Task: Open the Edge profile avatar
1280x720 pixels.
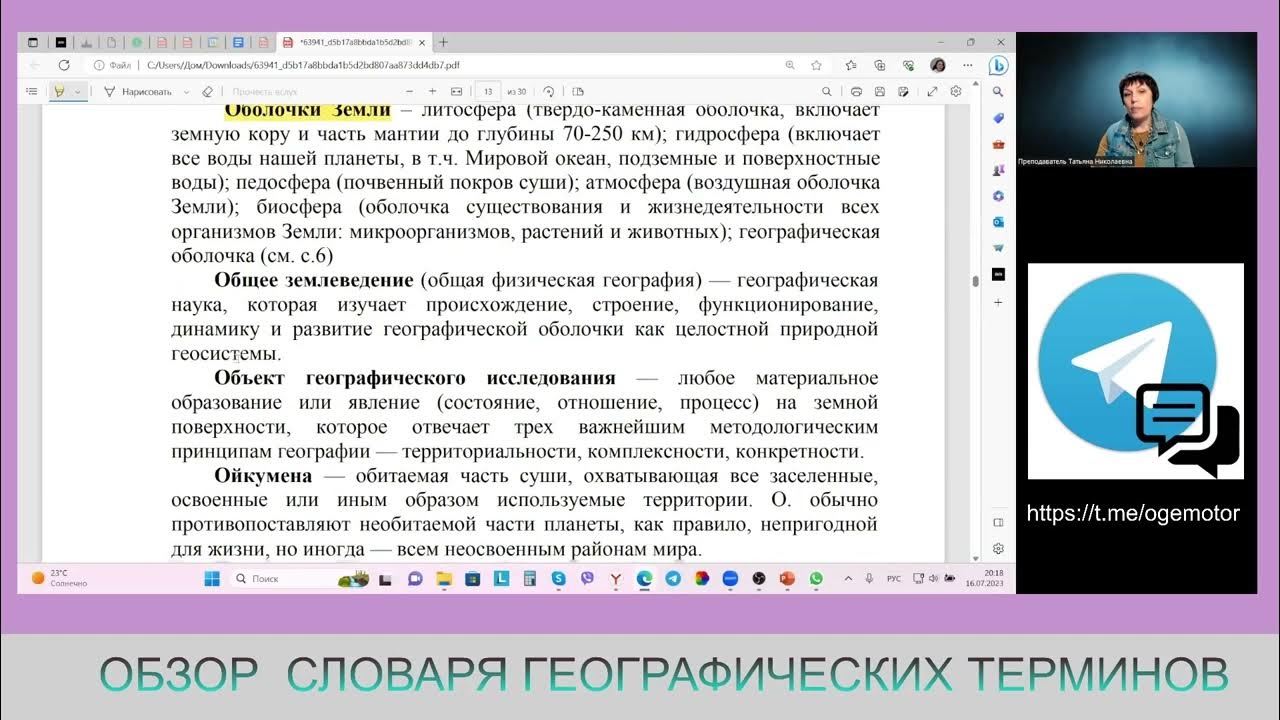Action: pyautogui.click(x=938, y=65)
